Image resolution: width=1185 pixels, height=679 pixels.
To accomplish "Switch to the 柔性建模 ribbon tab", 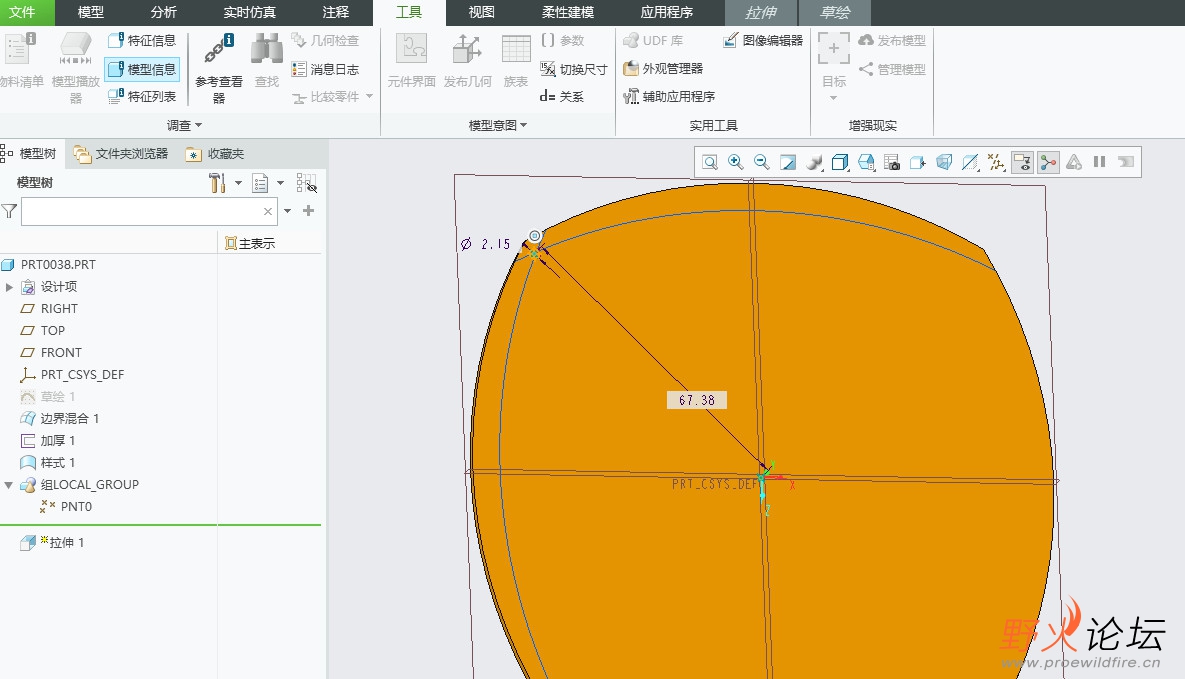I will (568, 12).
